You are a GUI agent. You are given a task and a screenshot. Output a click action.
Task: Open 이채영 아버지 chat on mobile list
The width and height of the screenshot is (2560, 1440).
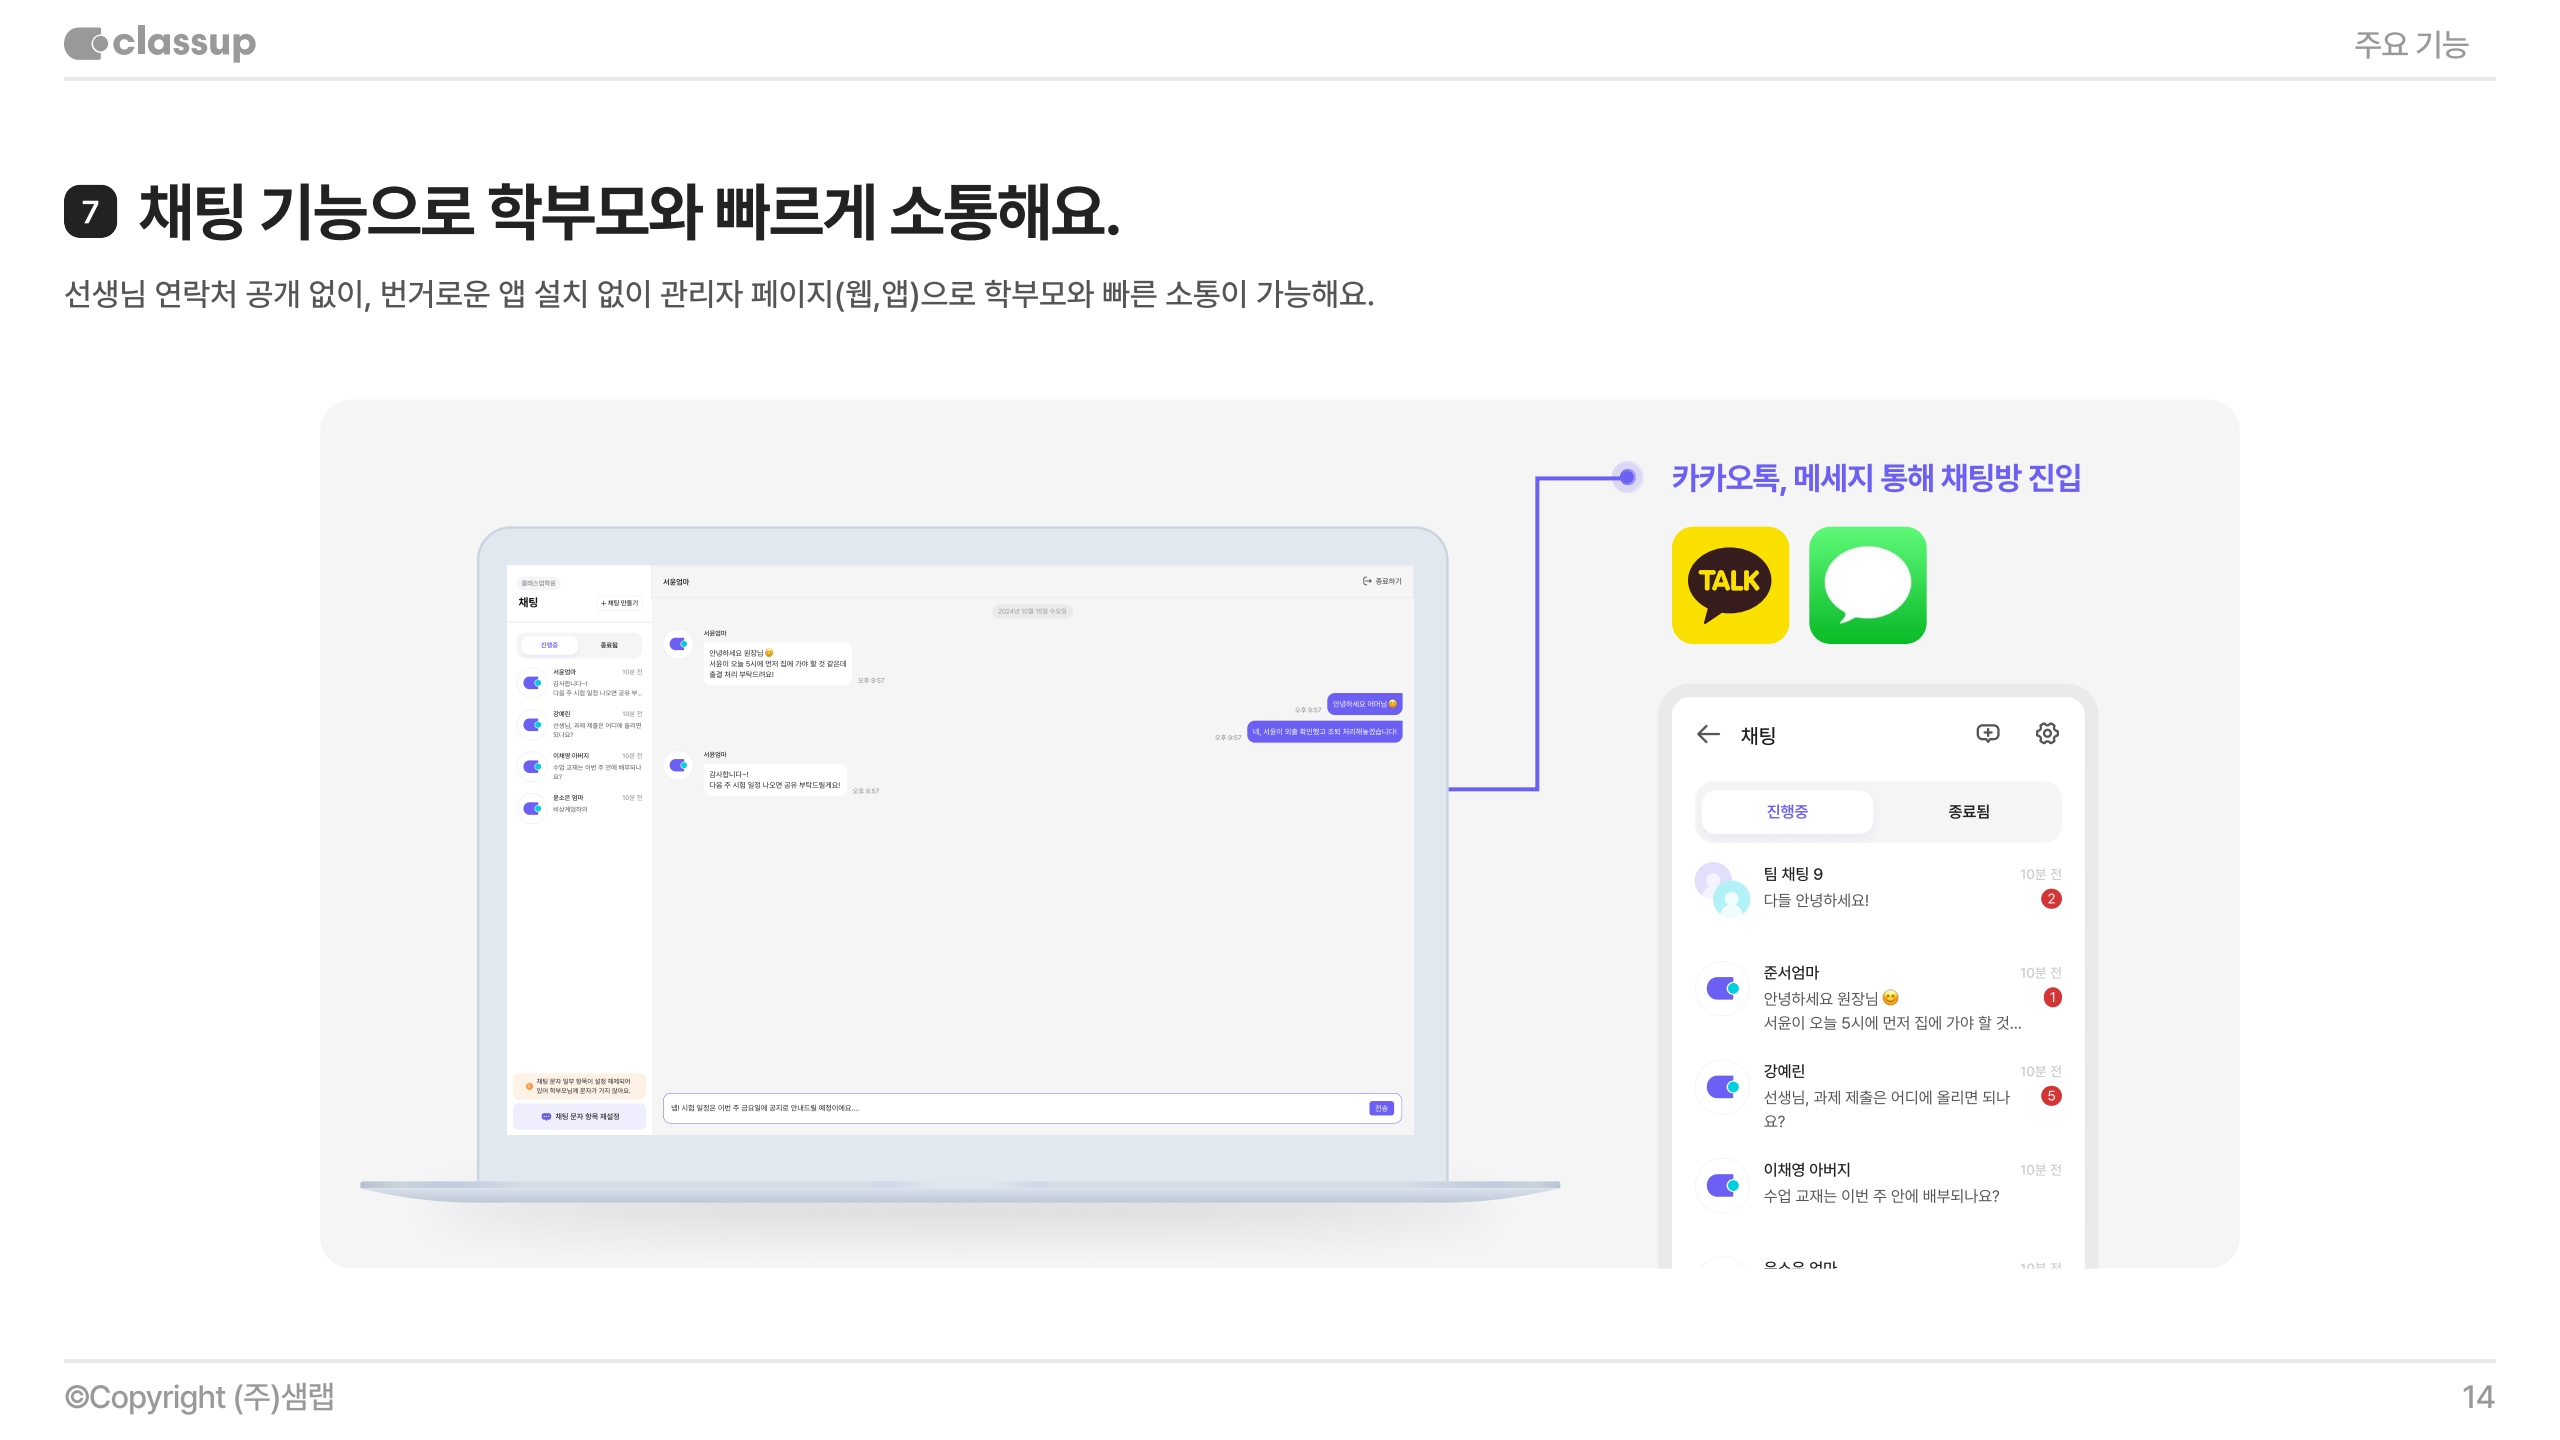pos(1880,1183)
